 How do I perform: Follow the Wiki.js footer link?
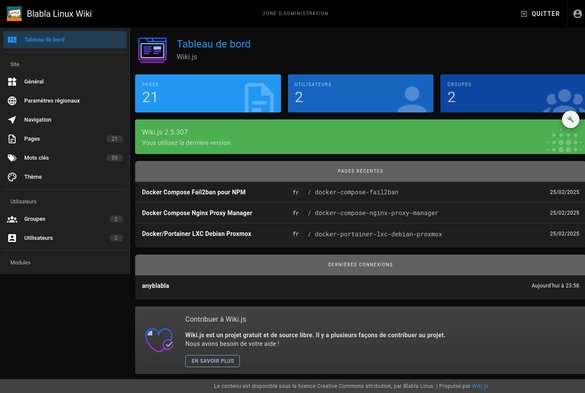480,386
